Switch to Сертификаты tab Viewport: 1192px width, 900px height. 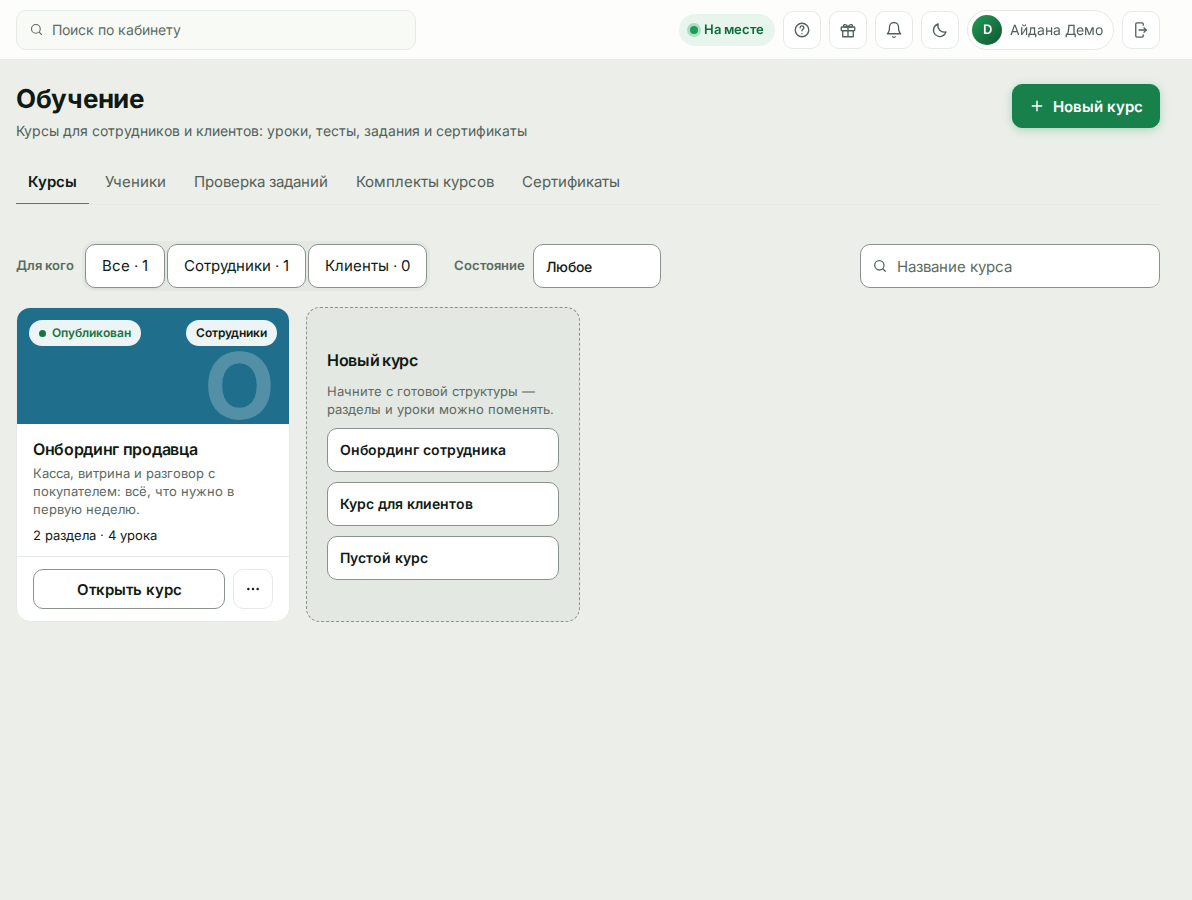571,182
